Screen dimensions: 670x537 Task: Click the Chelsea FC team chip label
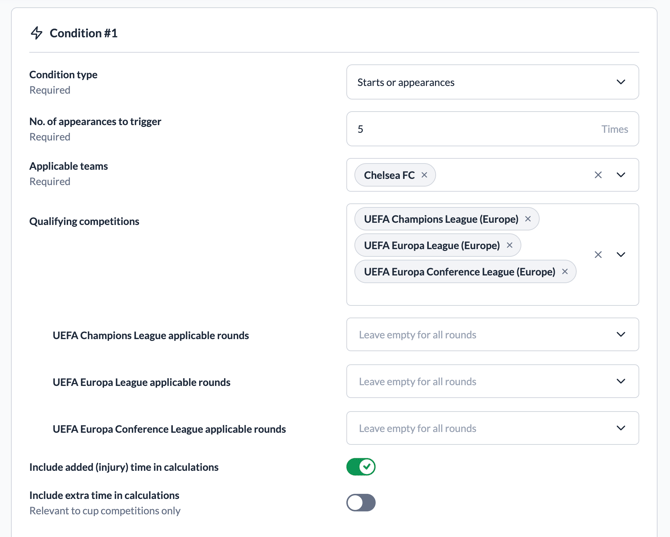389,175
